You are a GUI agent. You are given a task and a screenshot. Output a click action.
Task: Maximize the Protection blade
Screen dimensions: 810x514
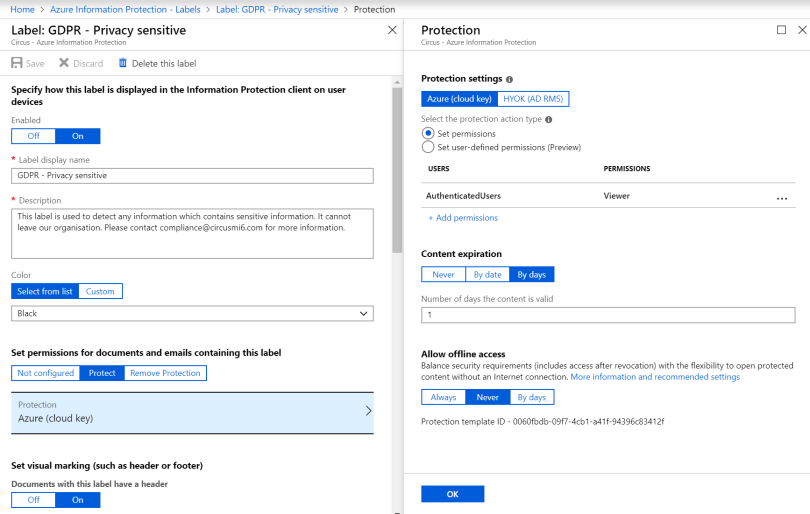781,30
